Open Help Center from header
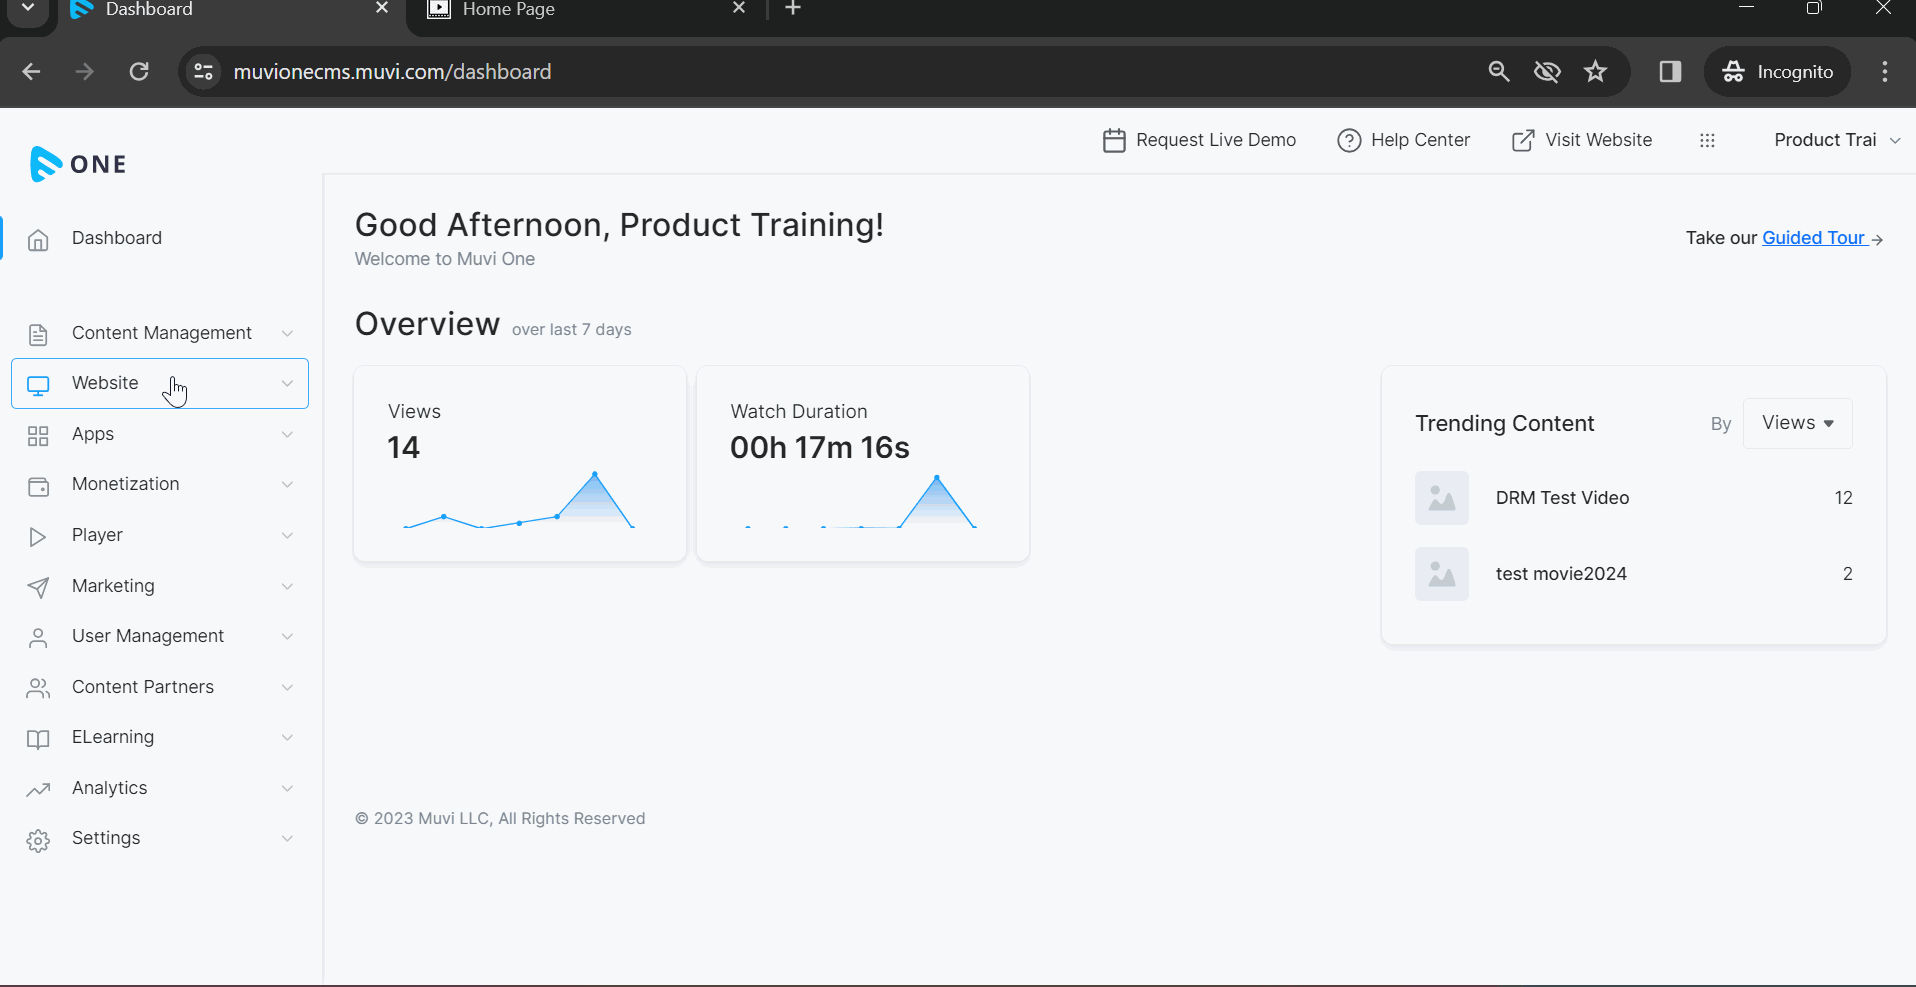 (x=1403, y=141)
